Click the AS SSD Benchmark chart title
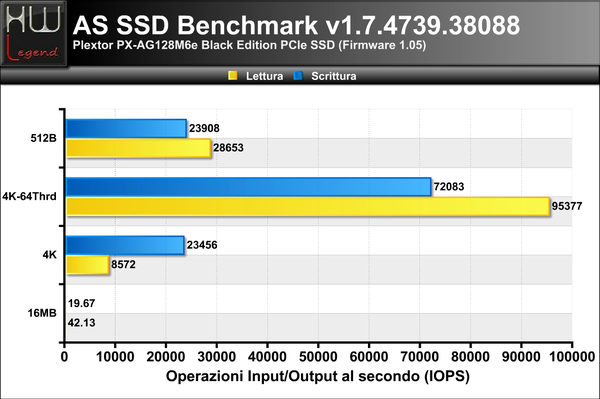This screenshot has height=399, width=600. (x=297, y=25)
